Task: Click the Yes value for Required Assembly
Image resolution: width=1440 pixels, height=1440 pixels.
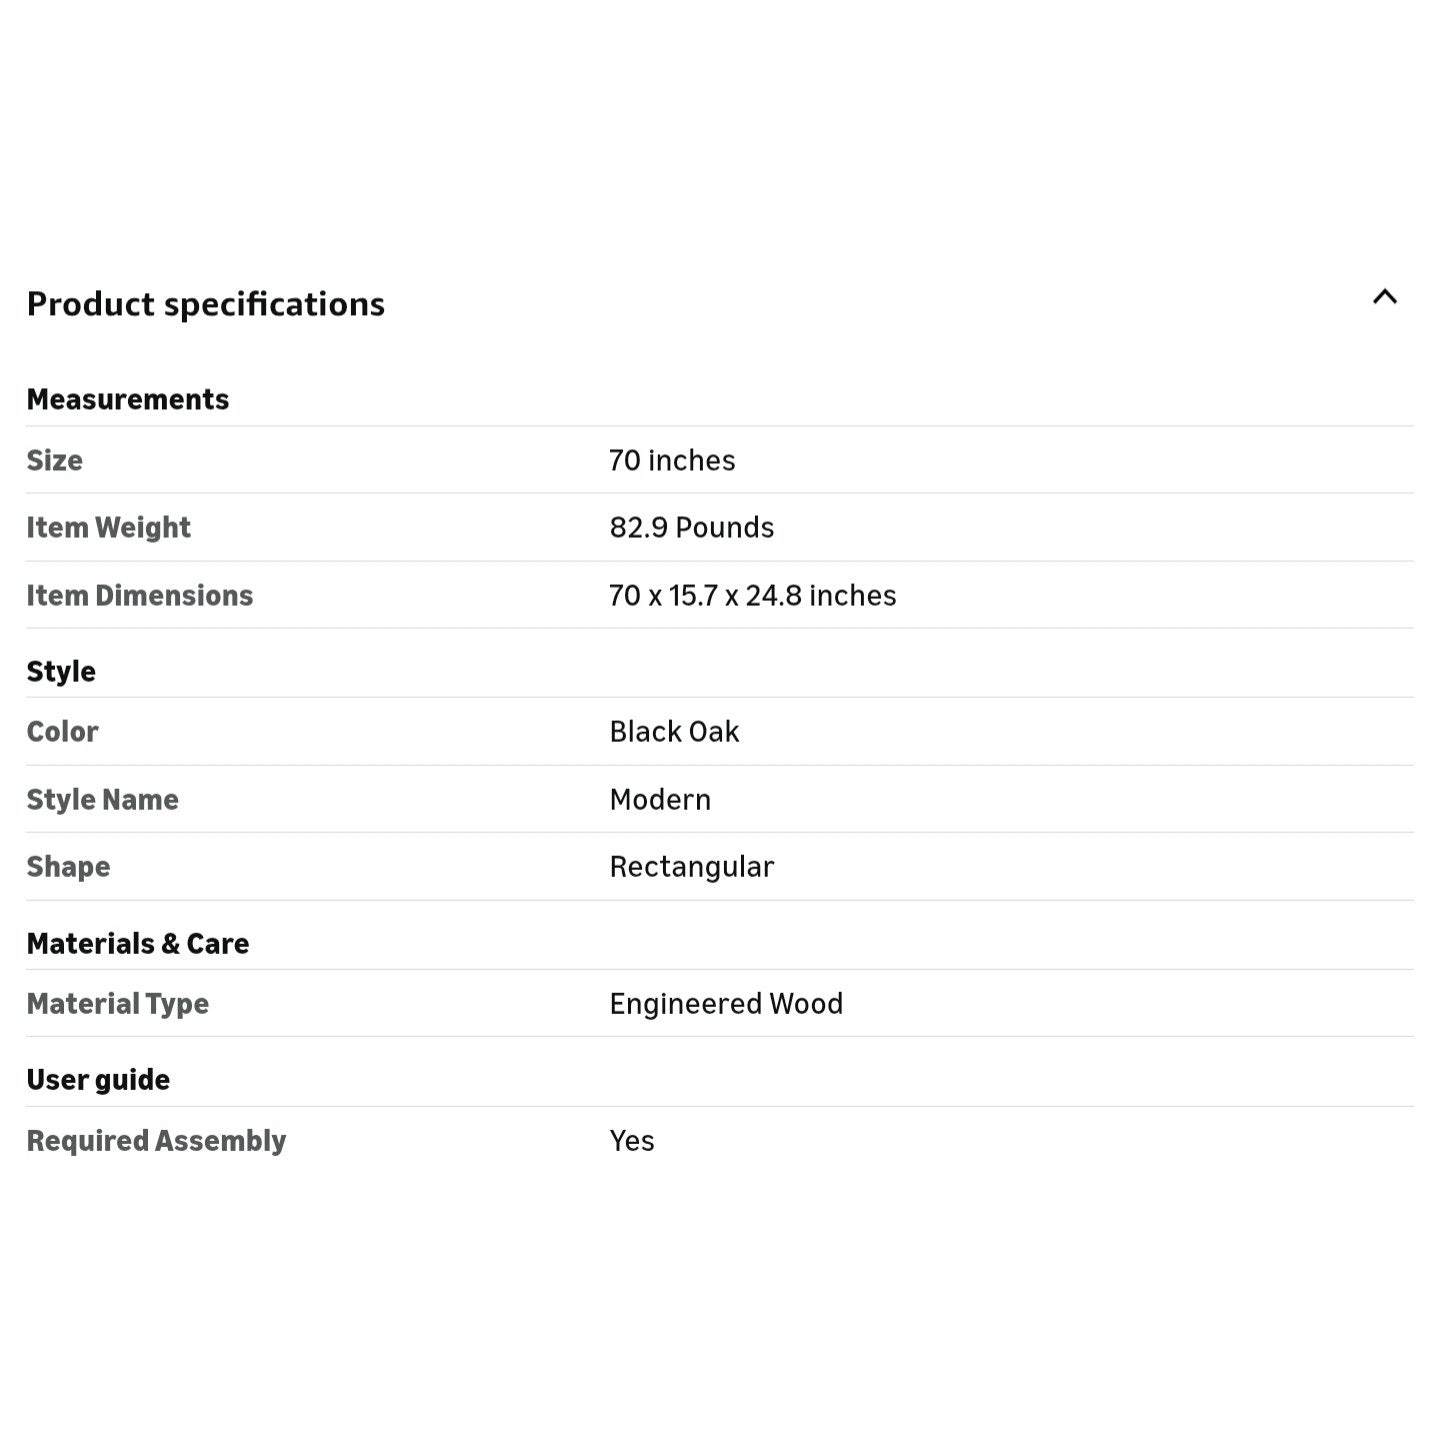Action: (x=632, y=1140)
